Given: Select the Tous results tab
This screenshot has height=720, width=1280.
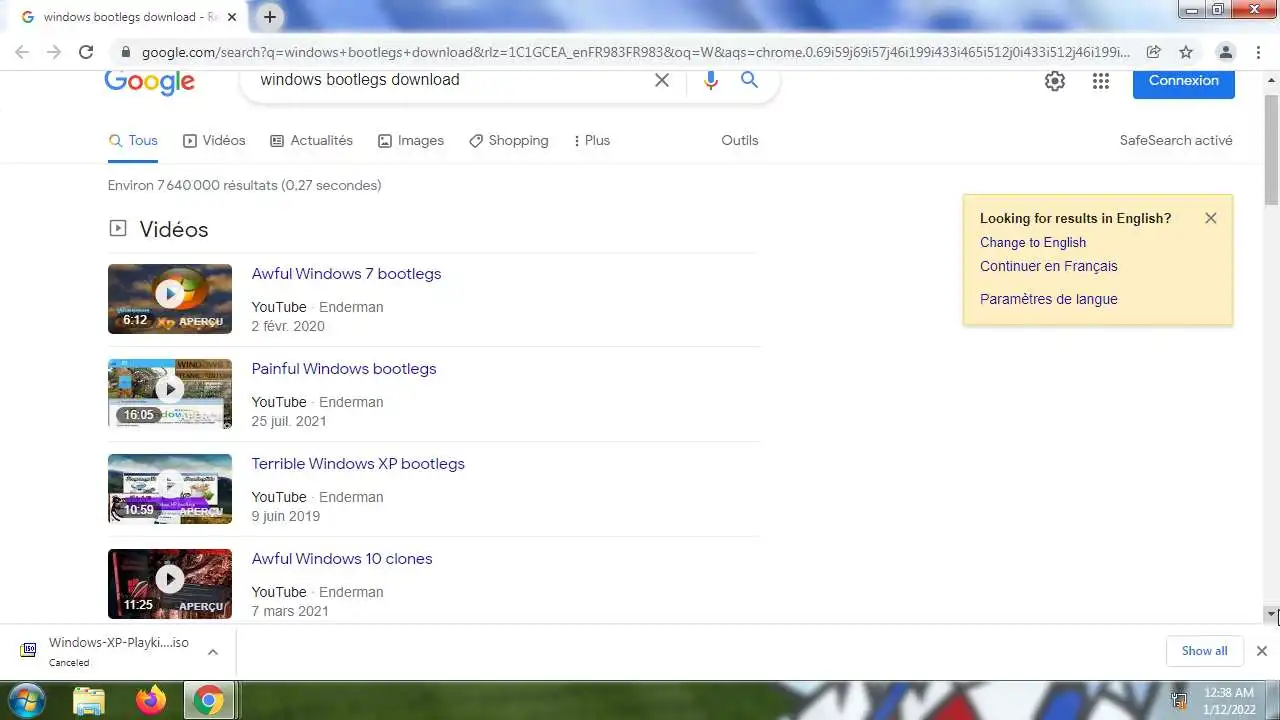Looking at the screenshot, I should (x=133, y=141).
